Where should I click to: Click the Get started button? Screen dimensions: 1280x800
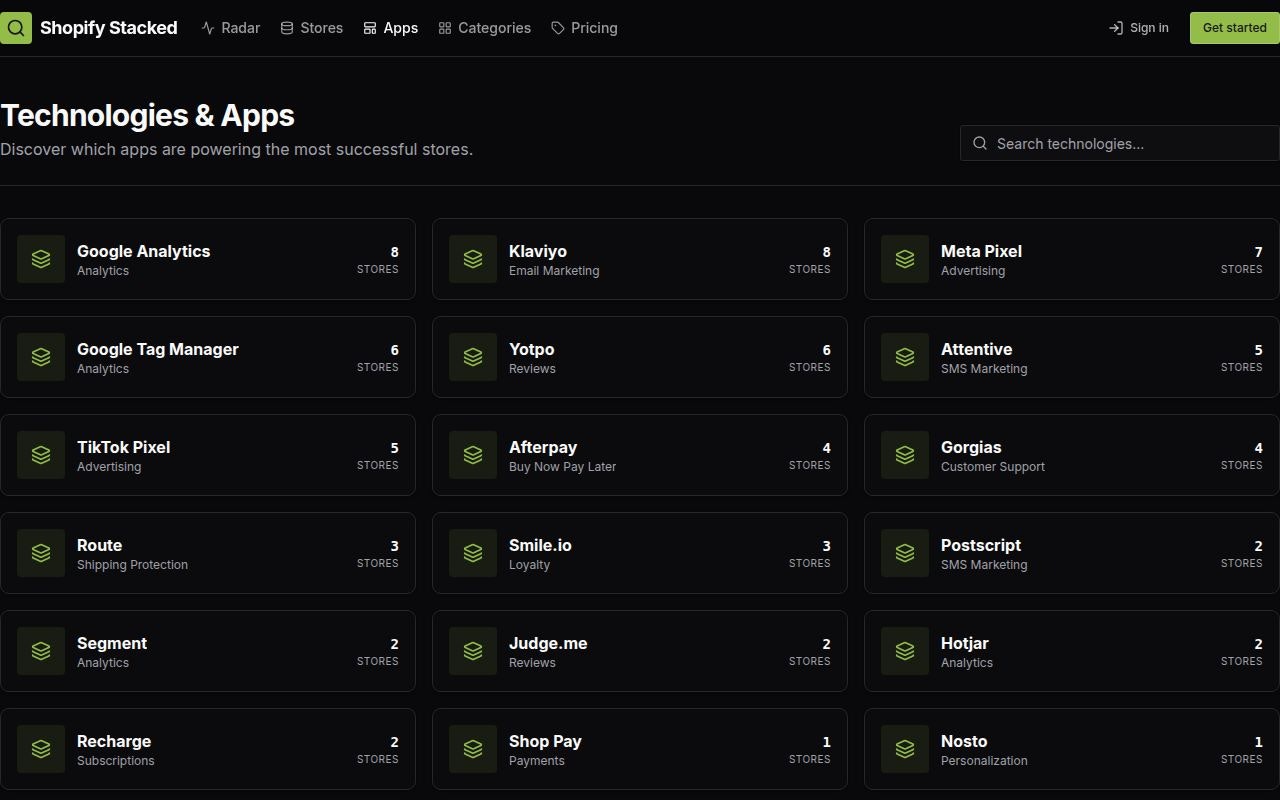1234,28
